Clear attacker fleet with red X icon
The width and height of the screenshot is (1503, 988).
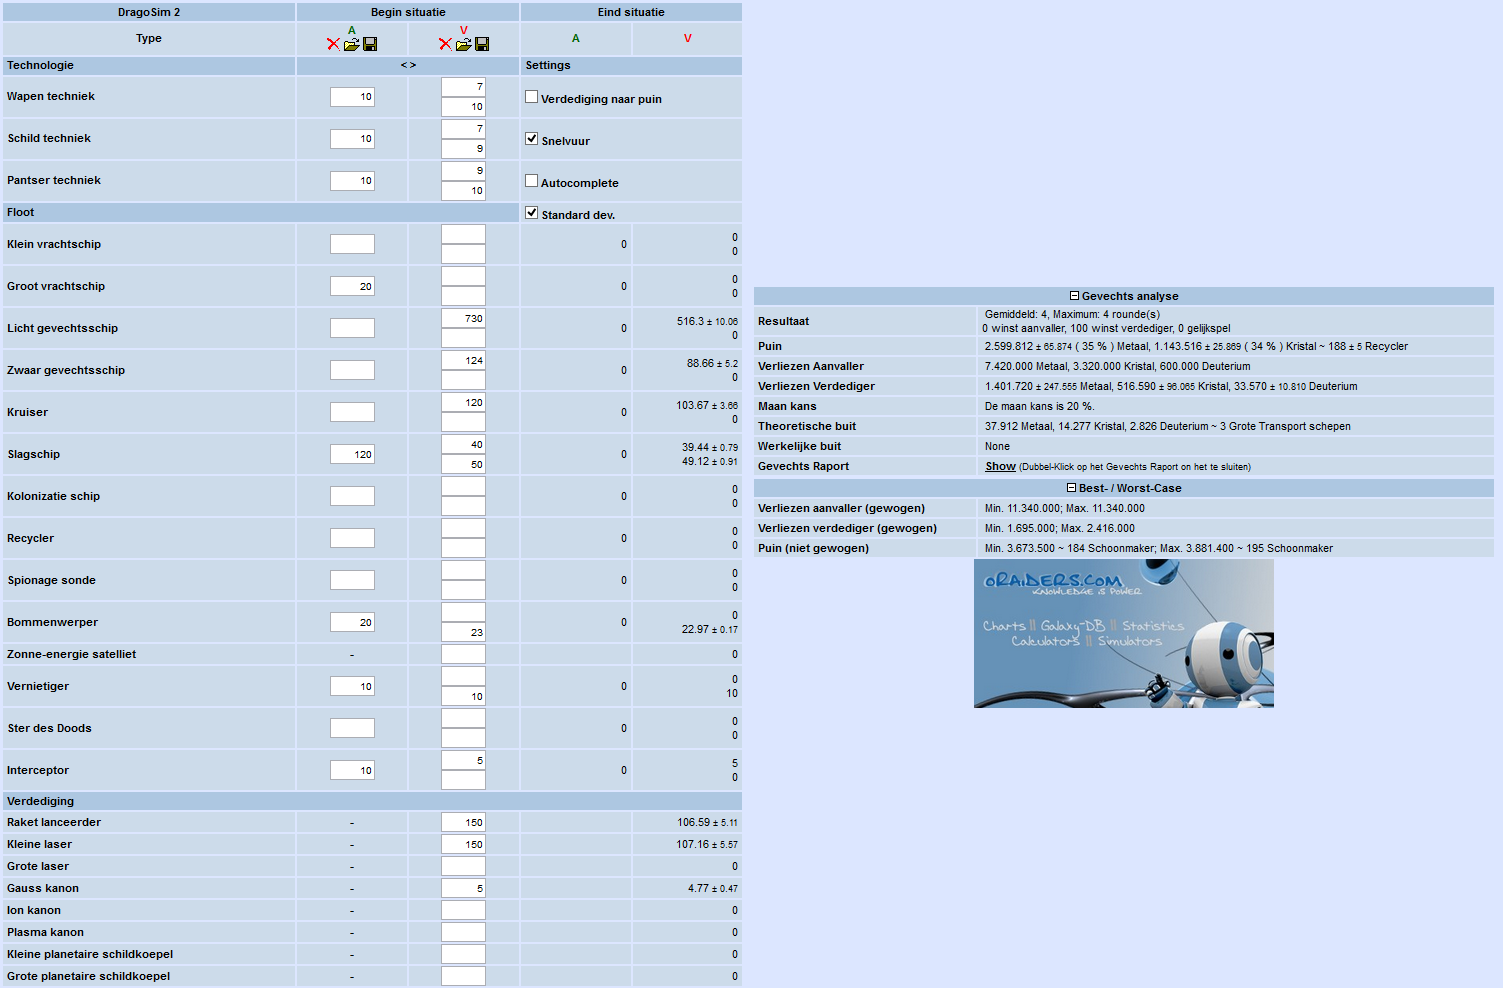point(334,44)
